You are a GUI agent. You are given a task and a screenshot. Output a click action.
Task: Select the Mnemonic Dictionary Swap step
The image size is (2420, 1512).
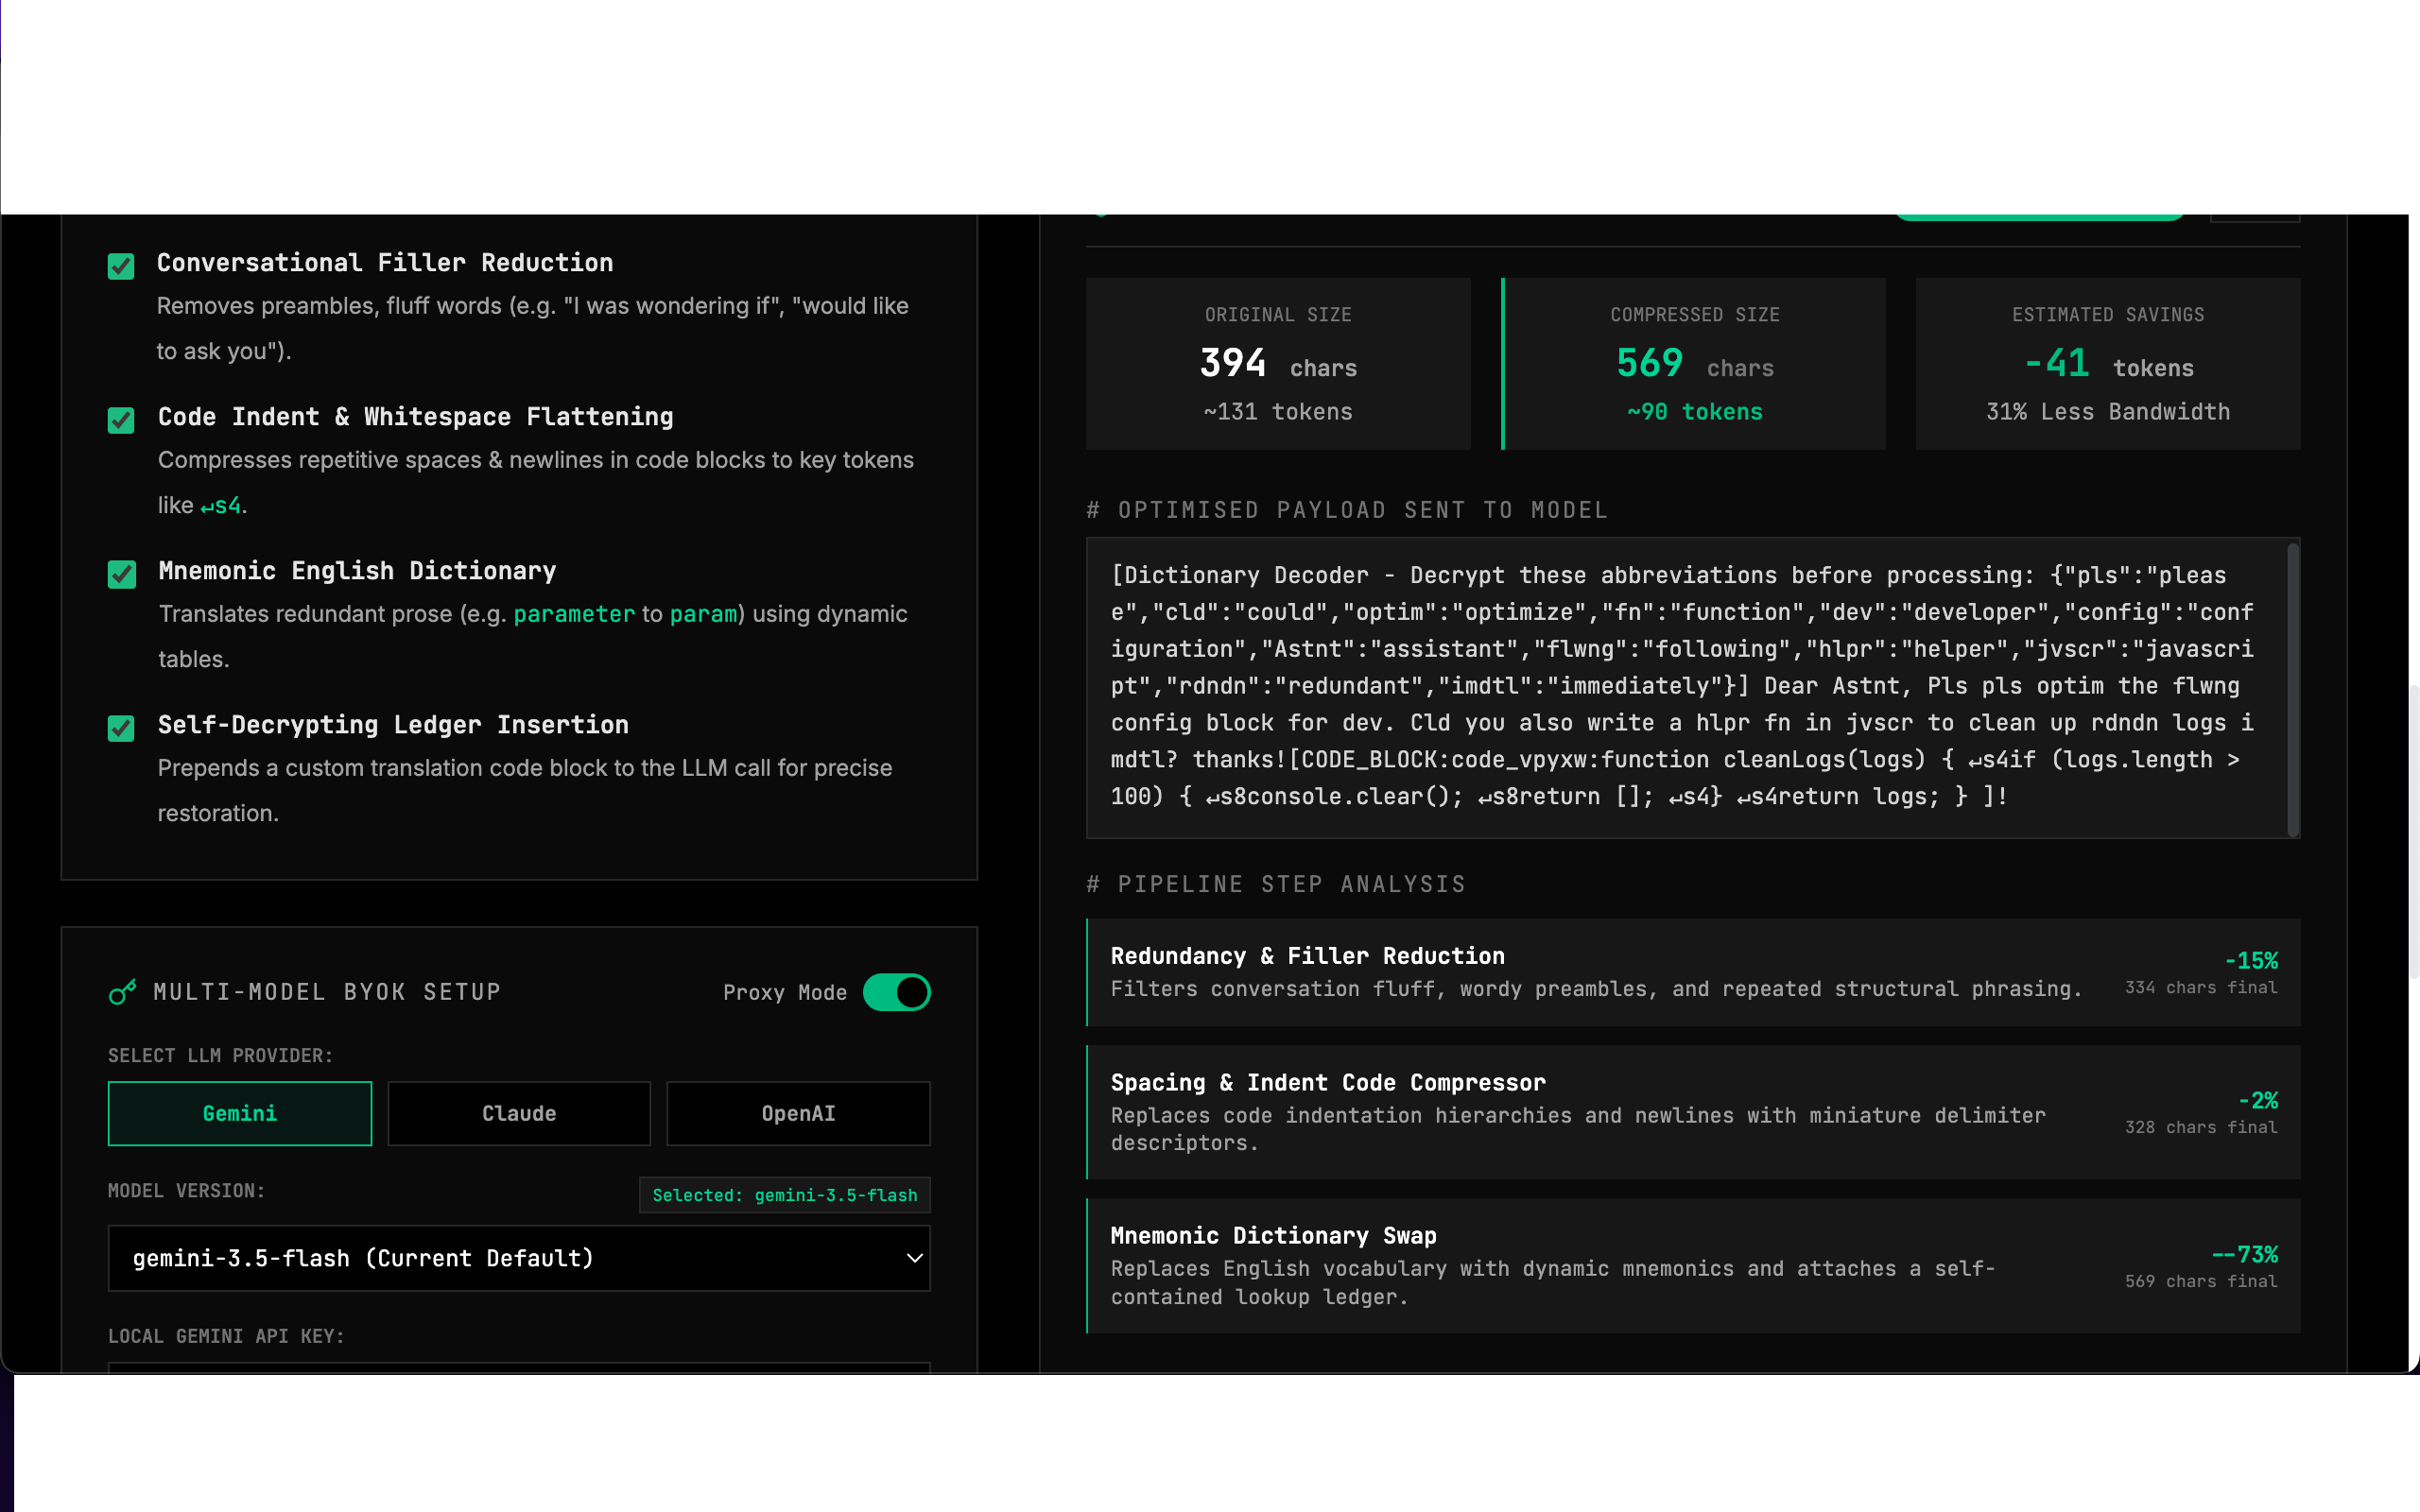[1693, 1266]
